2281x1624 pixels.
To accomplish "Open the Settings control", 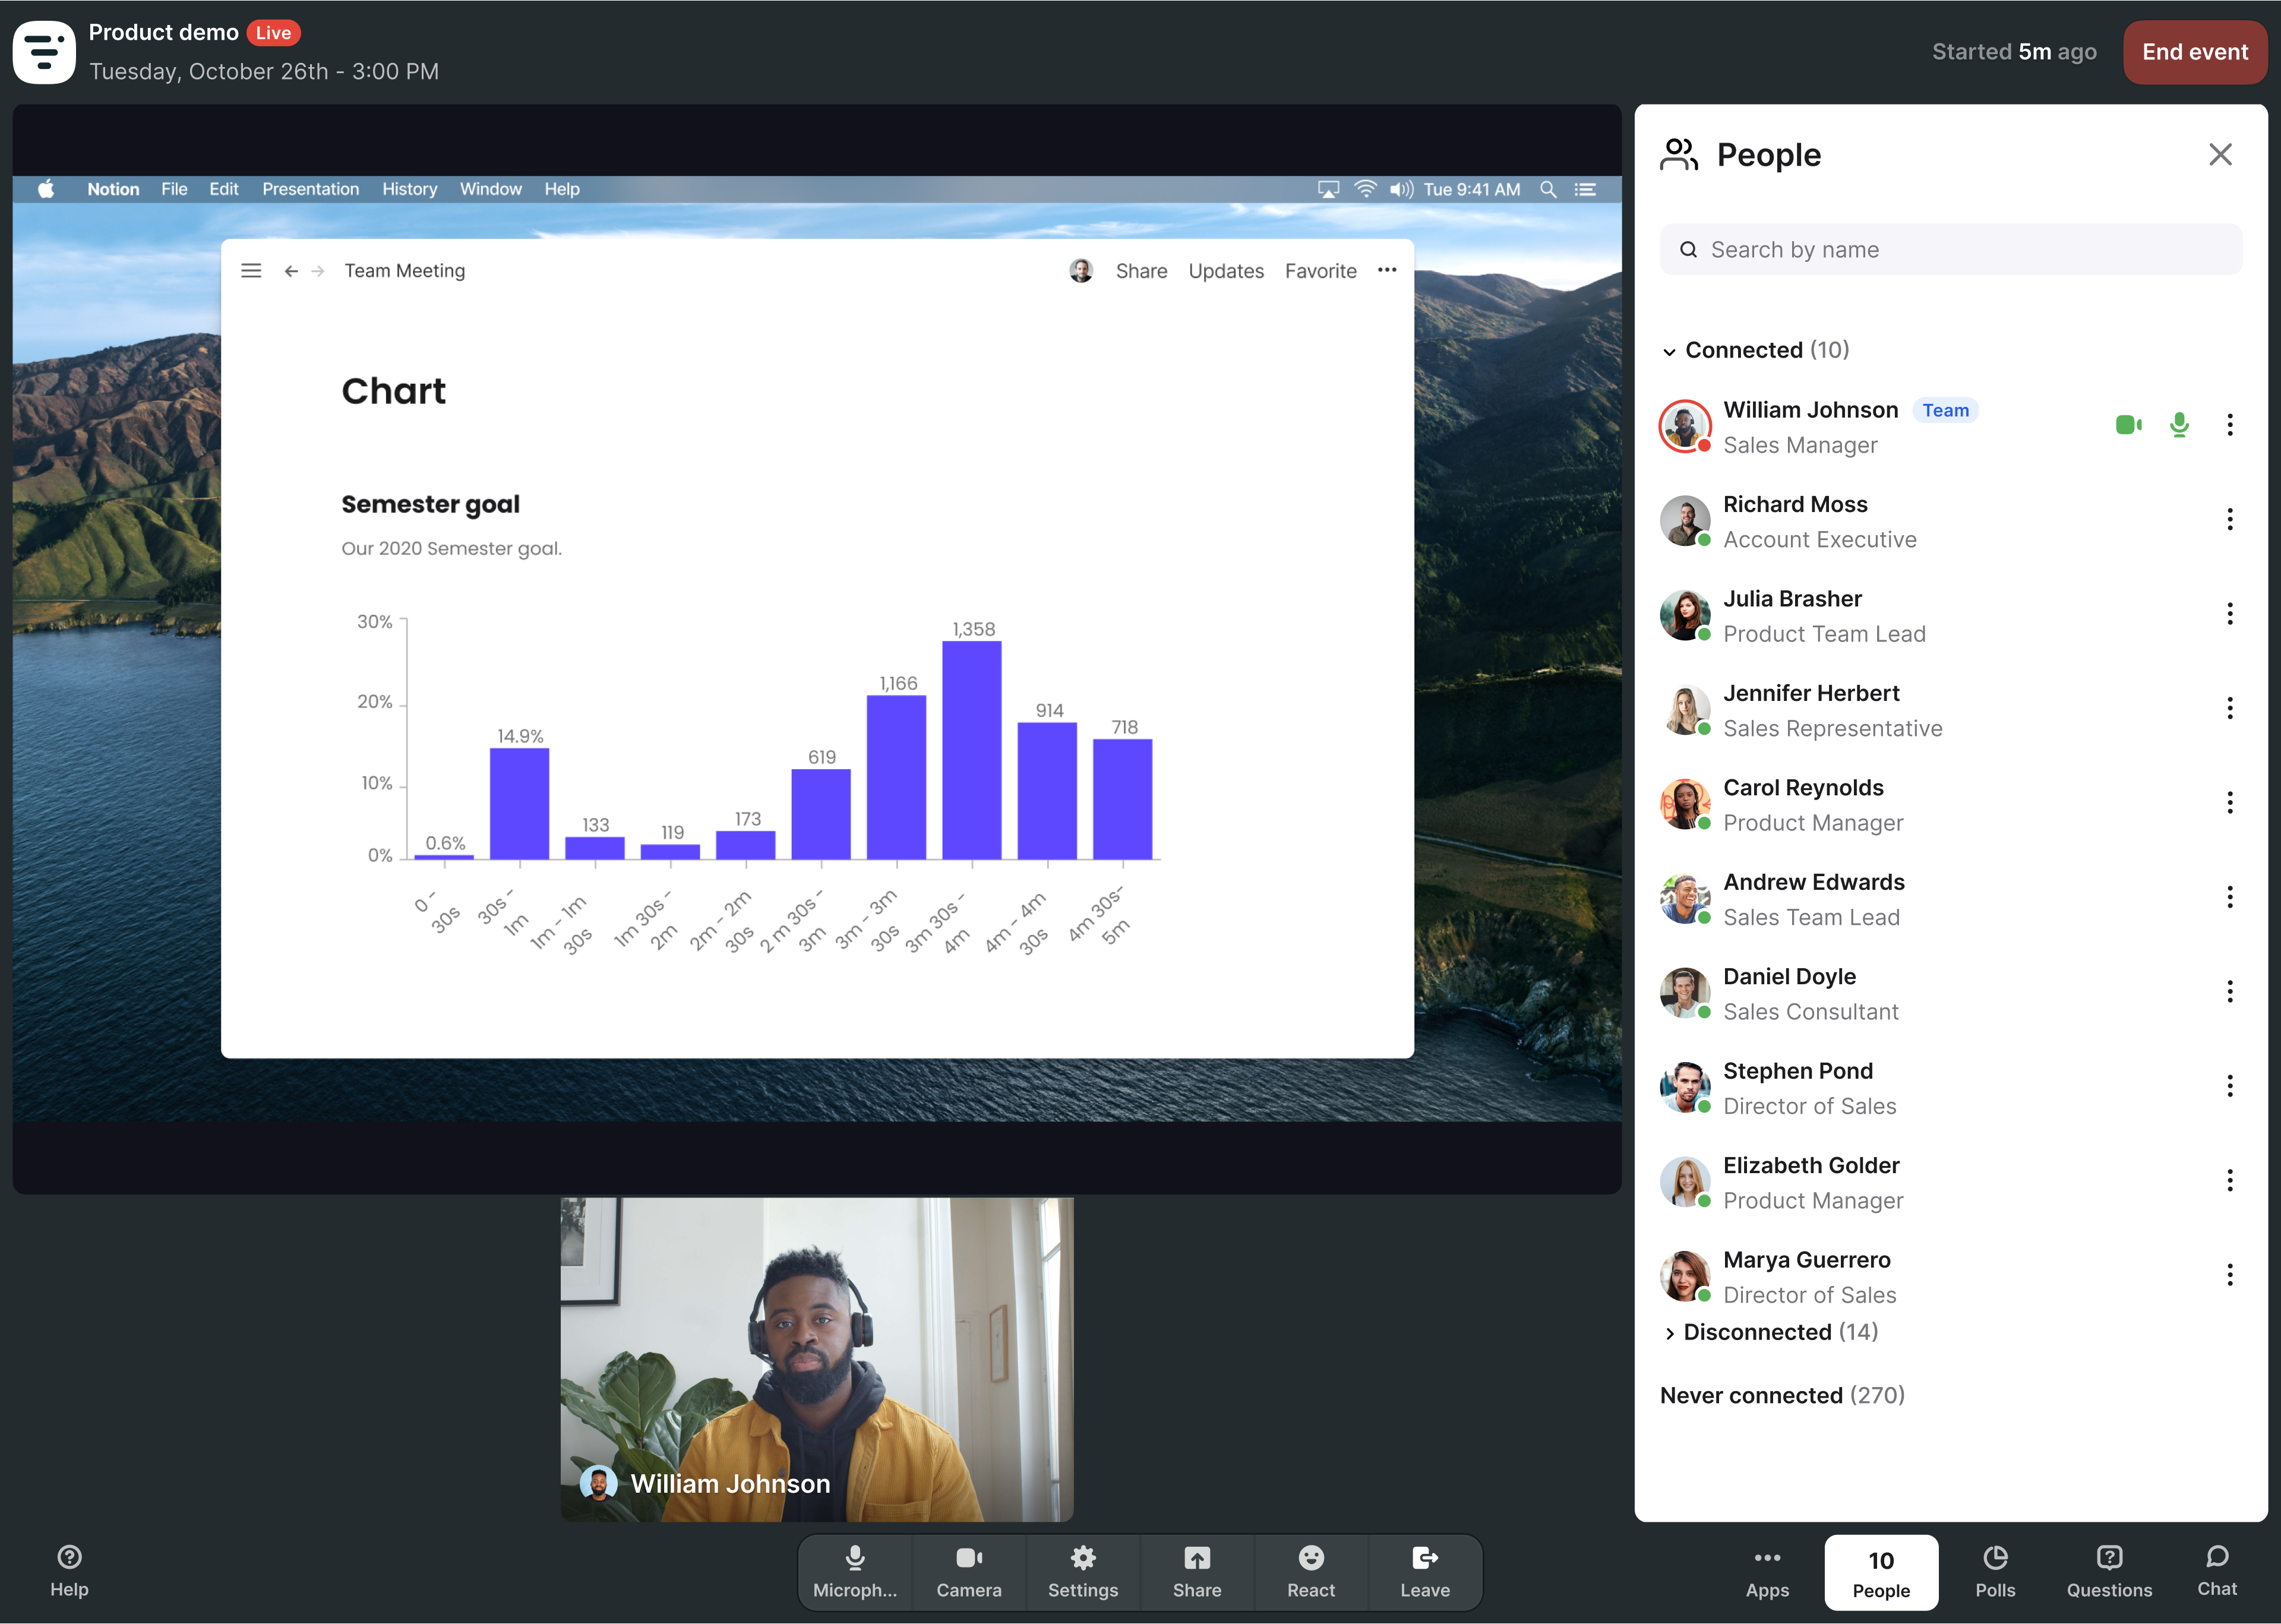I will point(1083,1572).
